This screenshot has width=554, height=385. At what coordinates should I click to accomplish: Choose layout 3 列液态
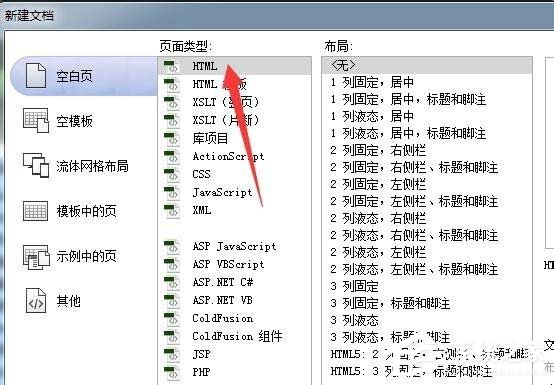tap(354, 320)
